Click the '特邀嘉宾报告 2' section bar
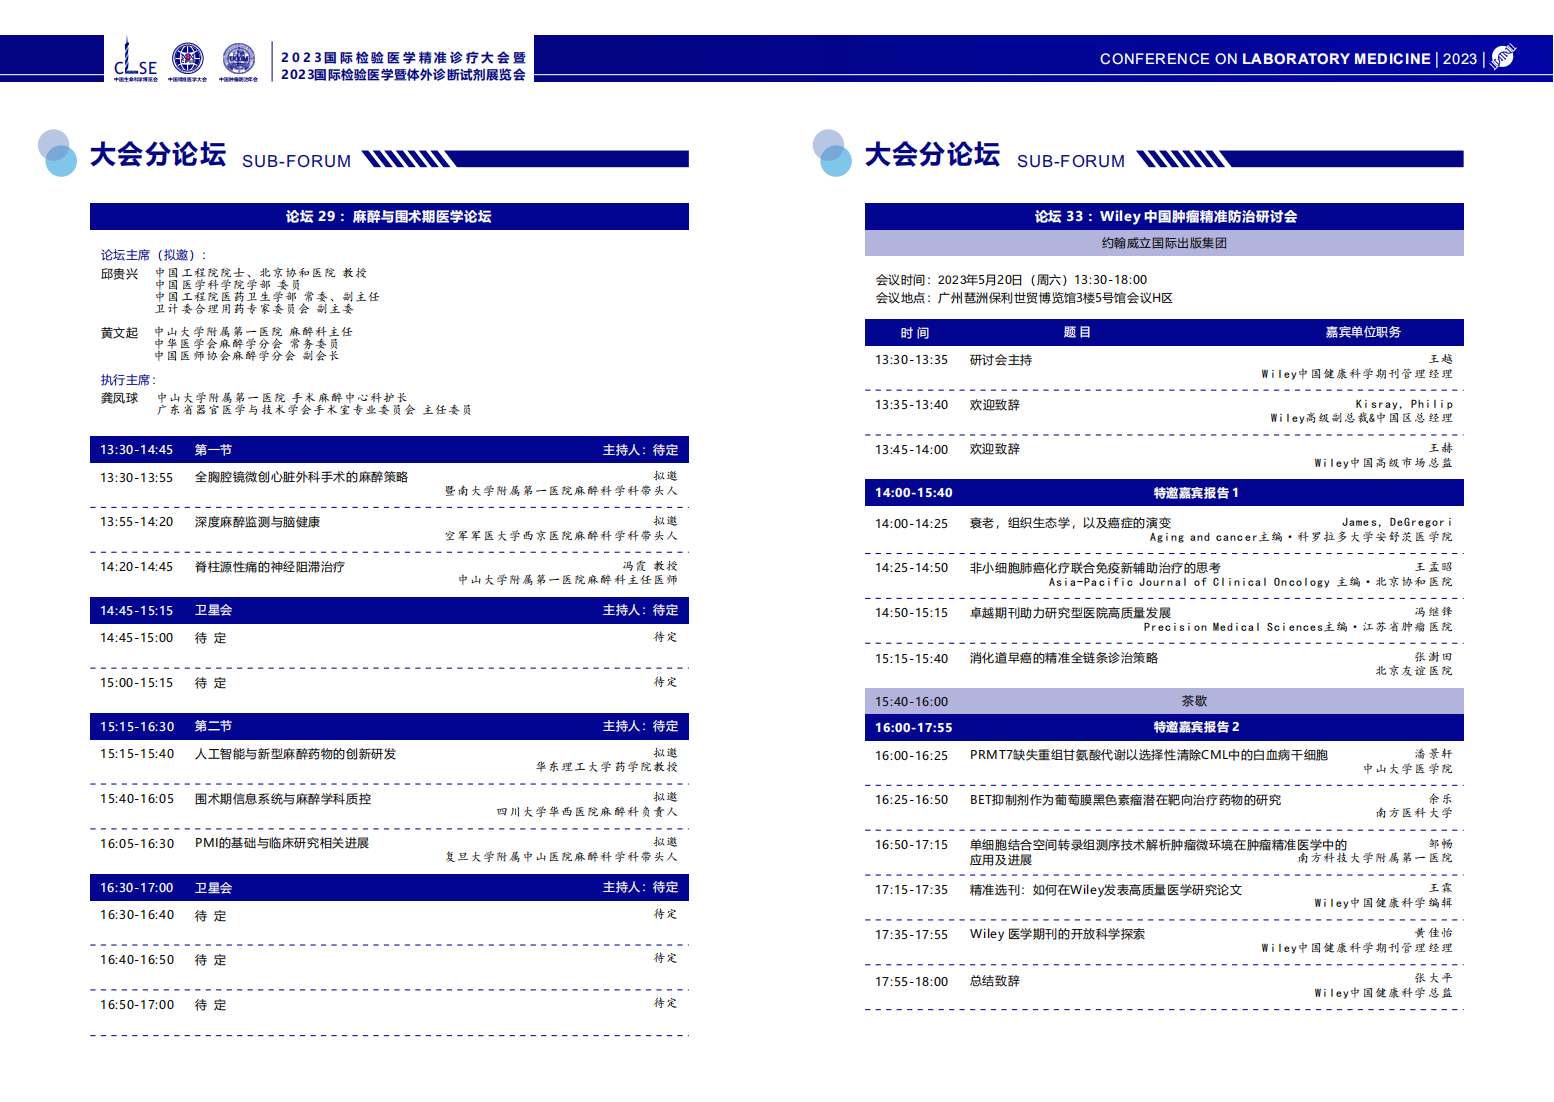The image size is (1554, 1102). tap(1164, 727)
